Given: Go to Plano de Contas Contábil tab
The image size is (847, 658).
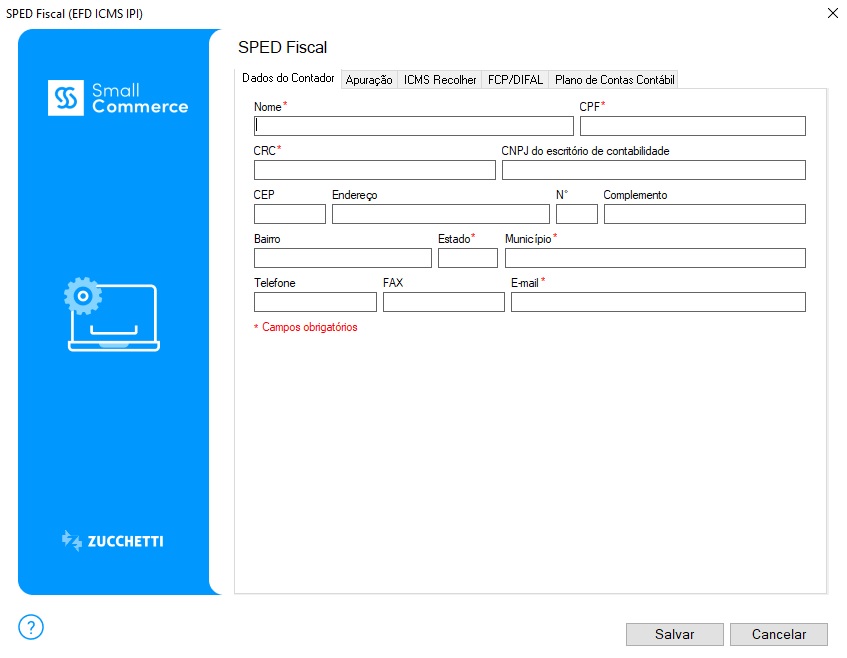Looking at the screenshot, I should (614, 80).
